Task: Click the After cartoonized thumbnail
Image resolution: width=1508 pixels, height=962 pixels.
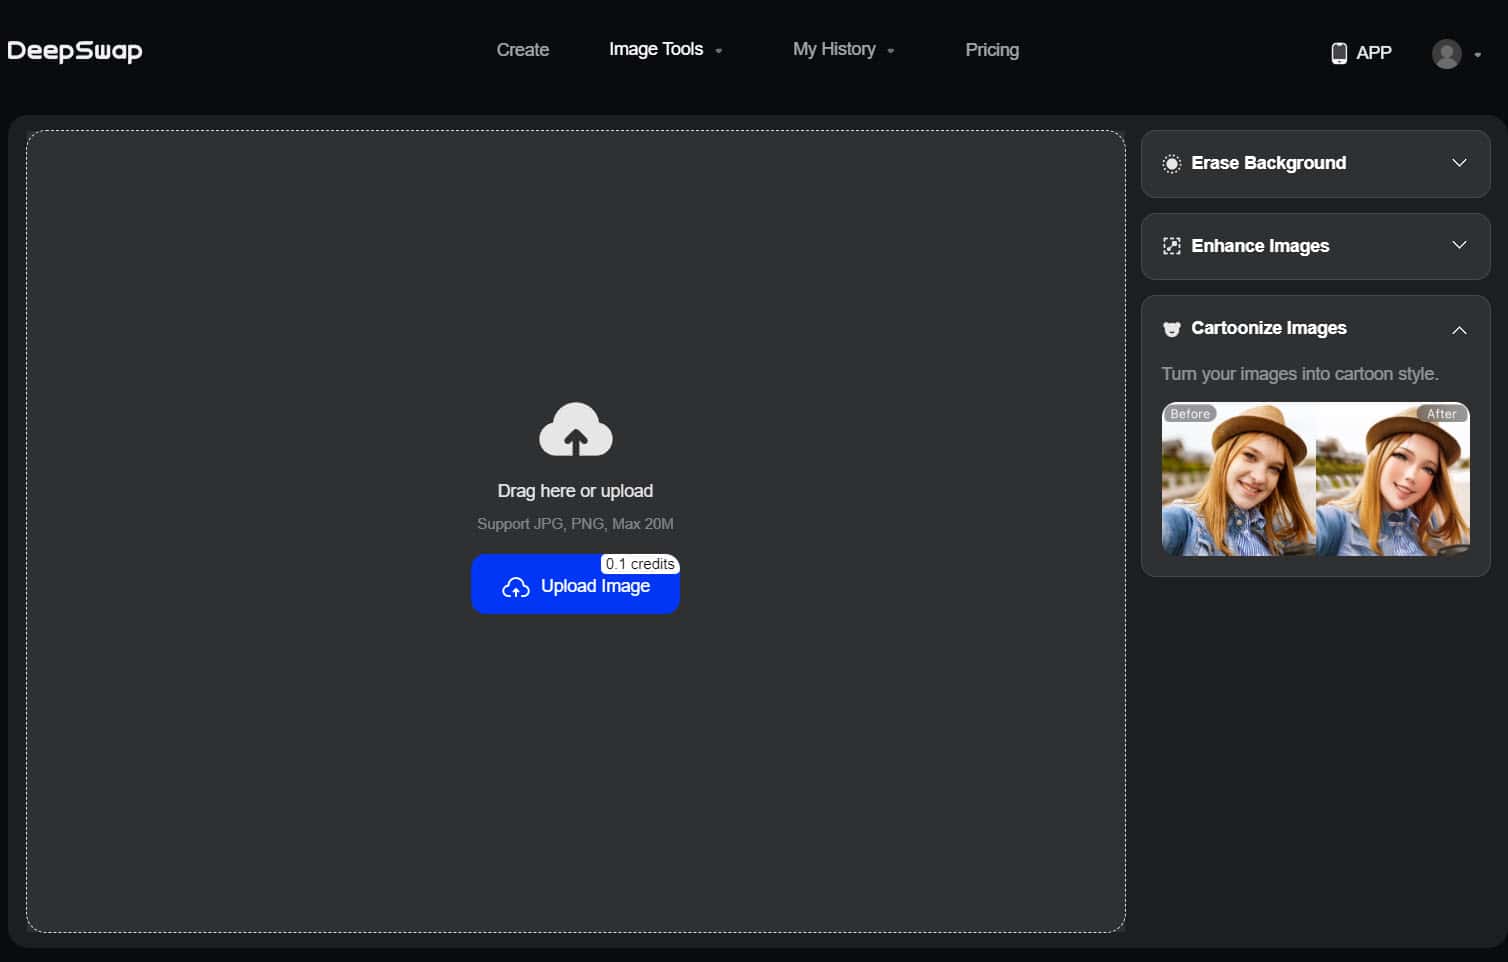Action: [1393, 479]
